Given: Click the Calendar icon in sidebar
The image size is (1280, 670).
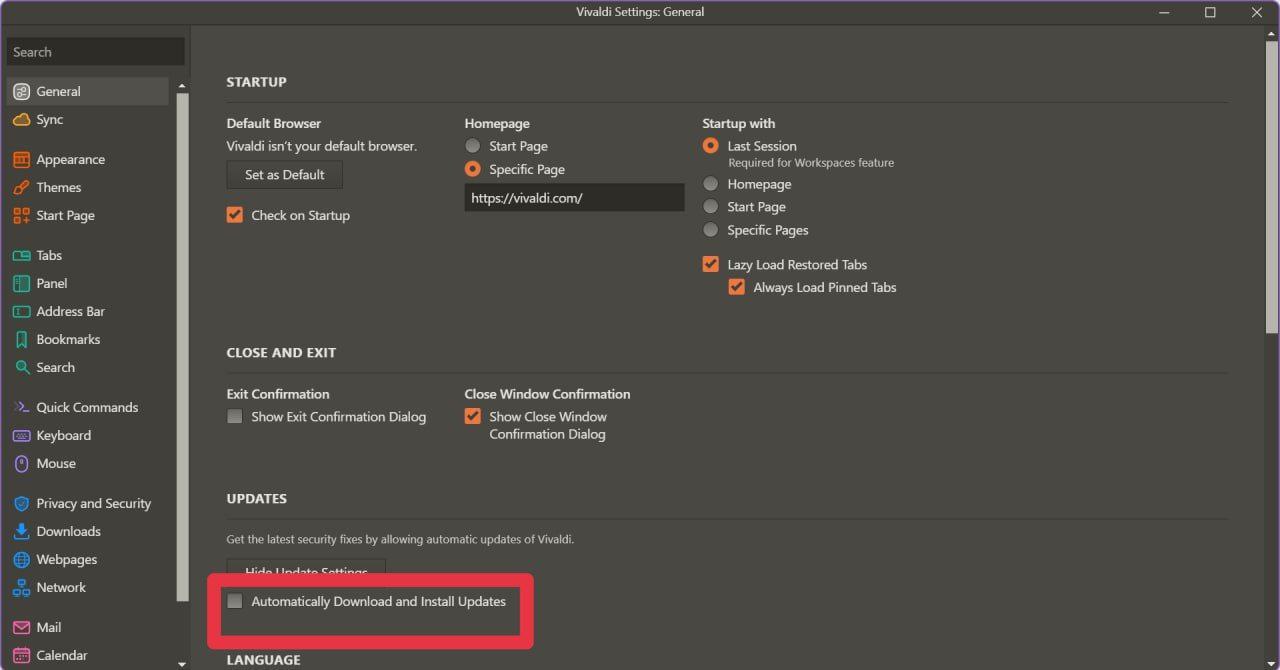Looking at the screenshot, I should 21,655.
